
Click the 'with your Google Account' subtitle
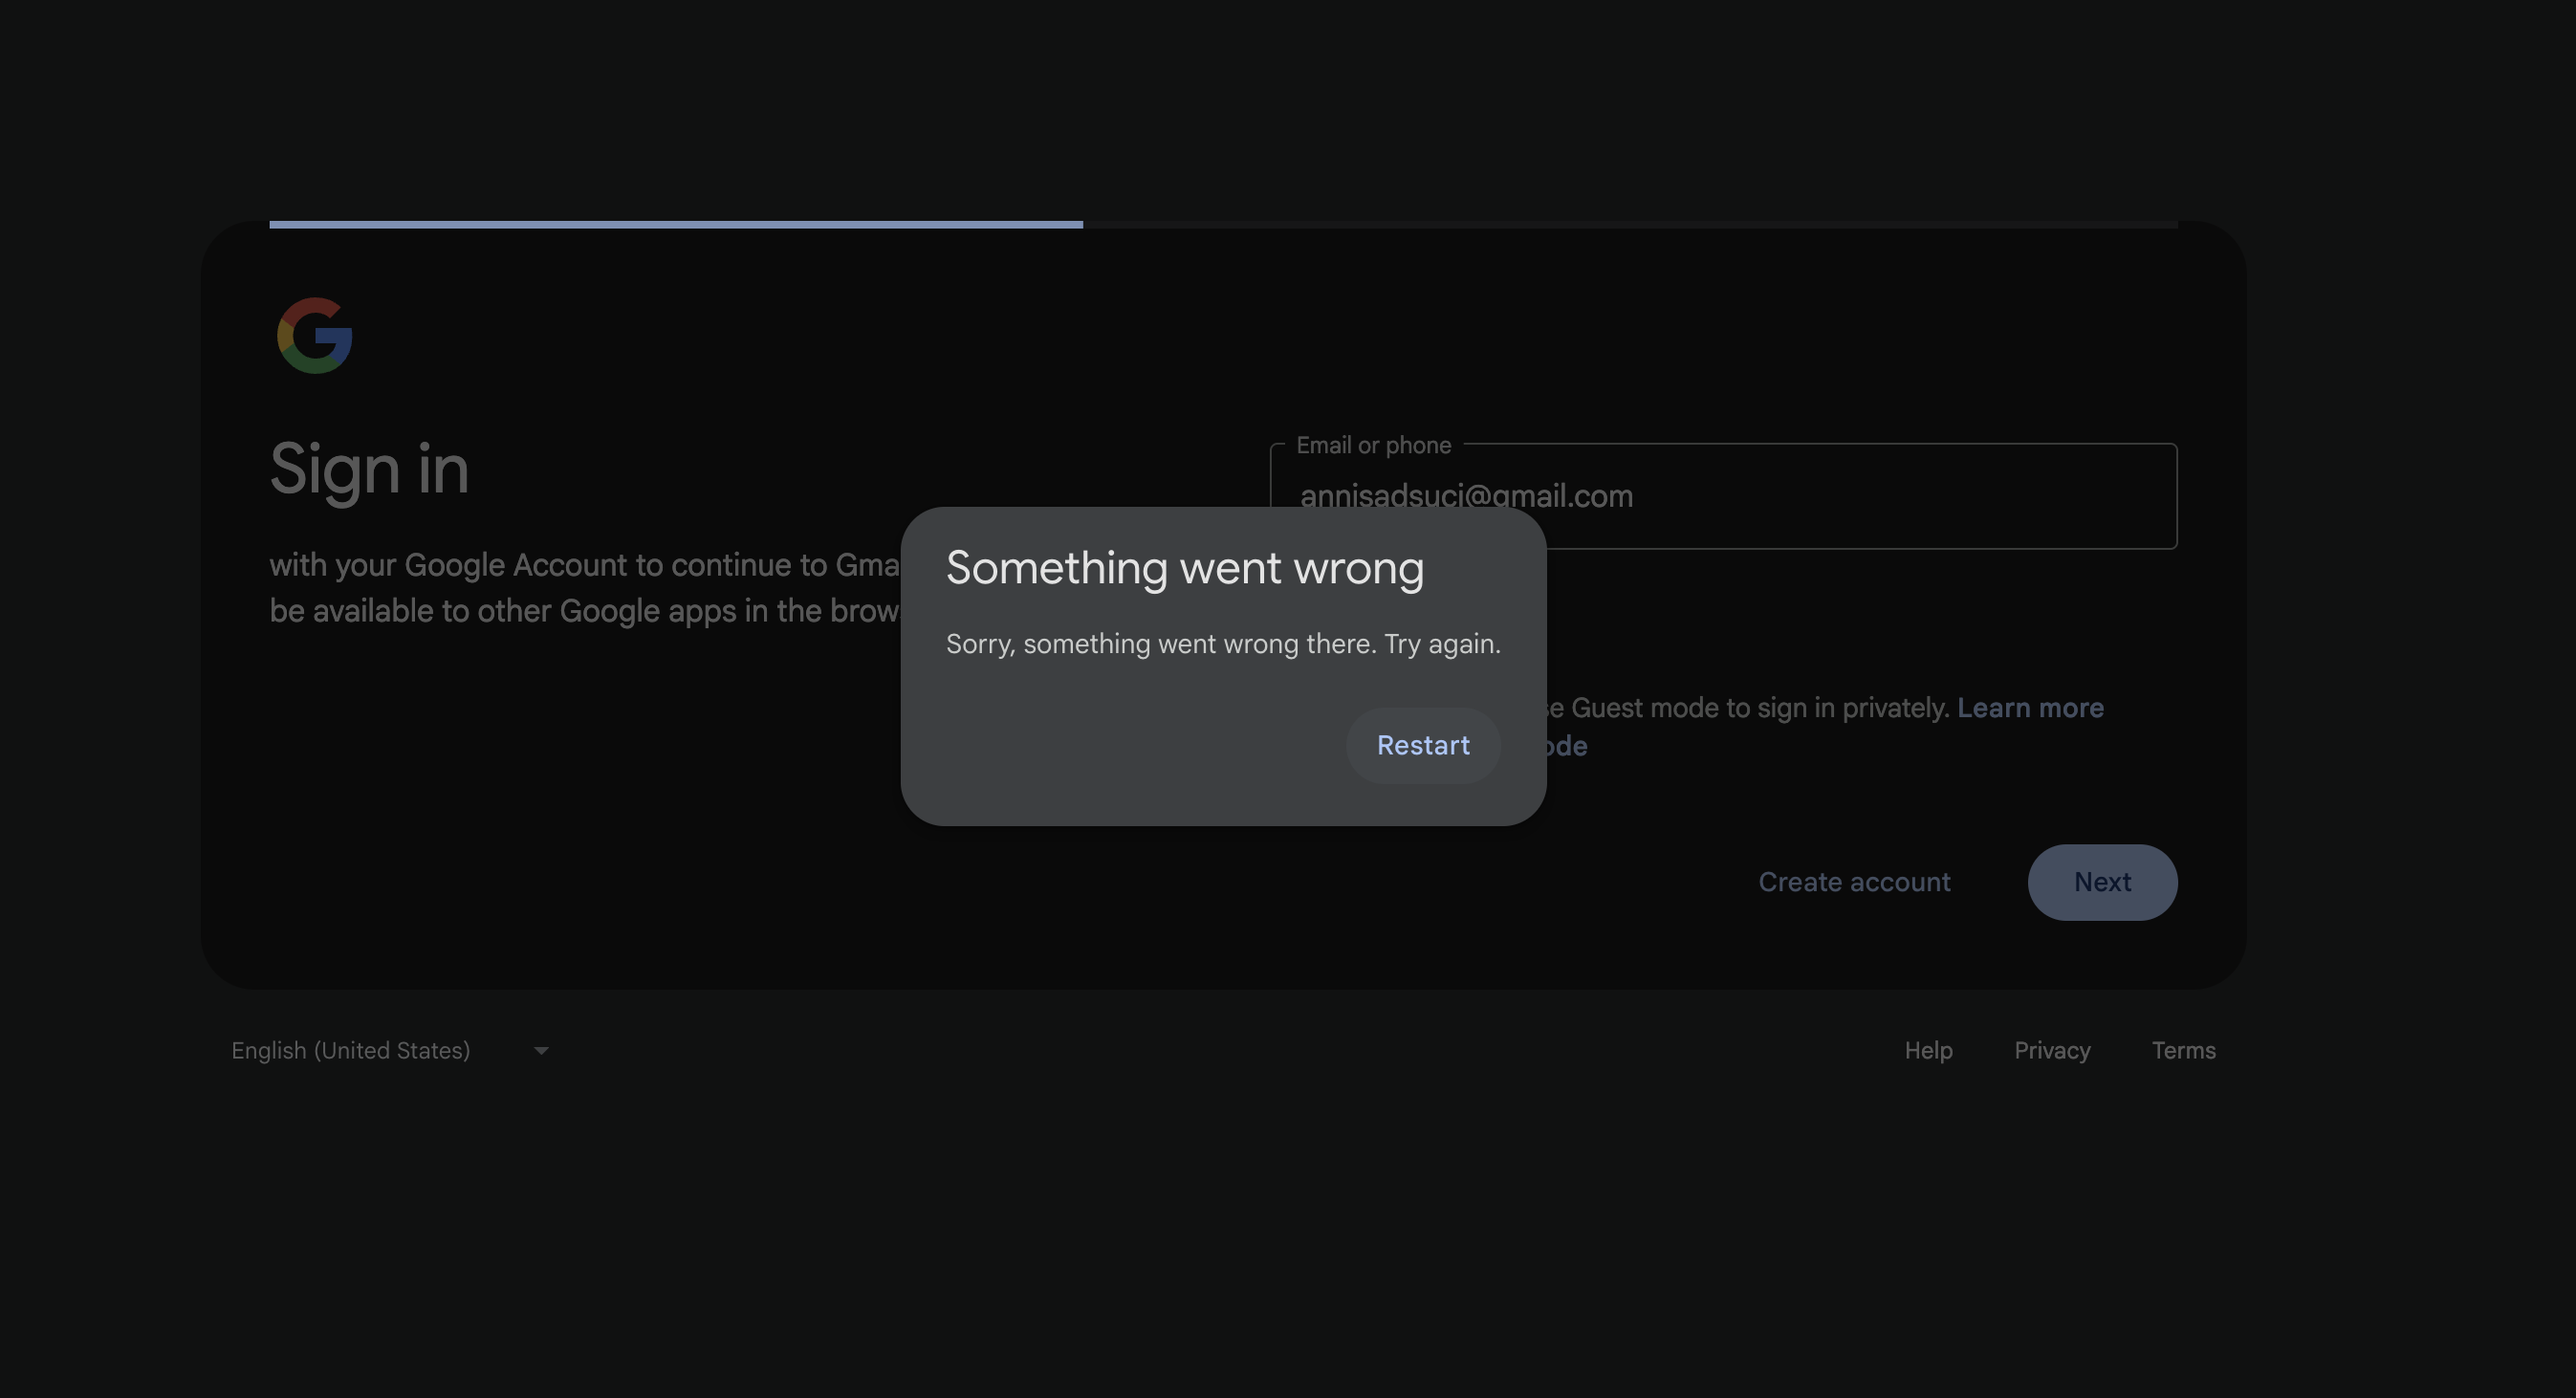583,565
